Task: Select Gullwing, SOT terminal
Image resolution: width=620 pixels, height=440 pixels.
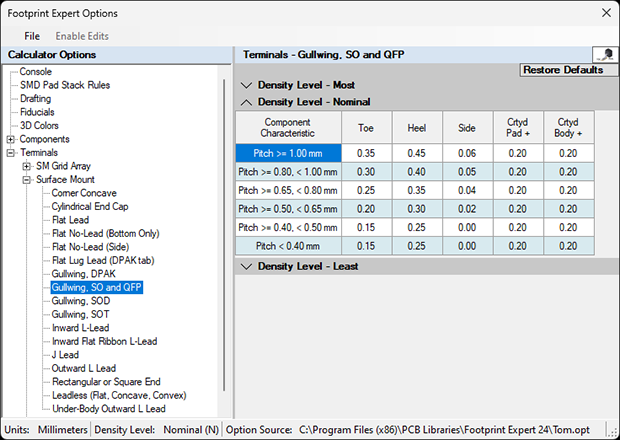Action: click(81, 314)
